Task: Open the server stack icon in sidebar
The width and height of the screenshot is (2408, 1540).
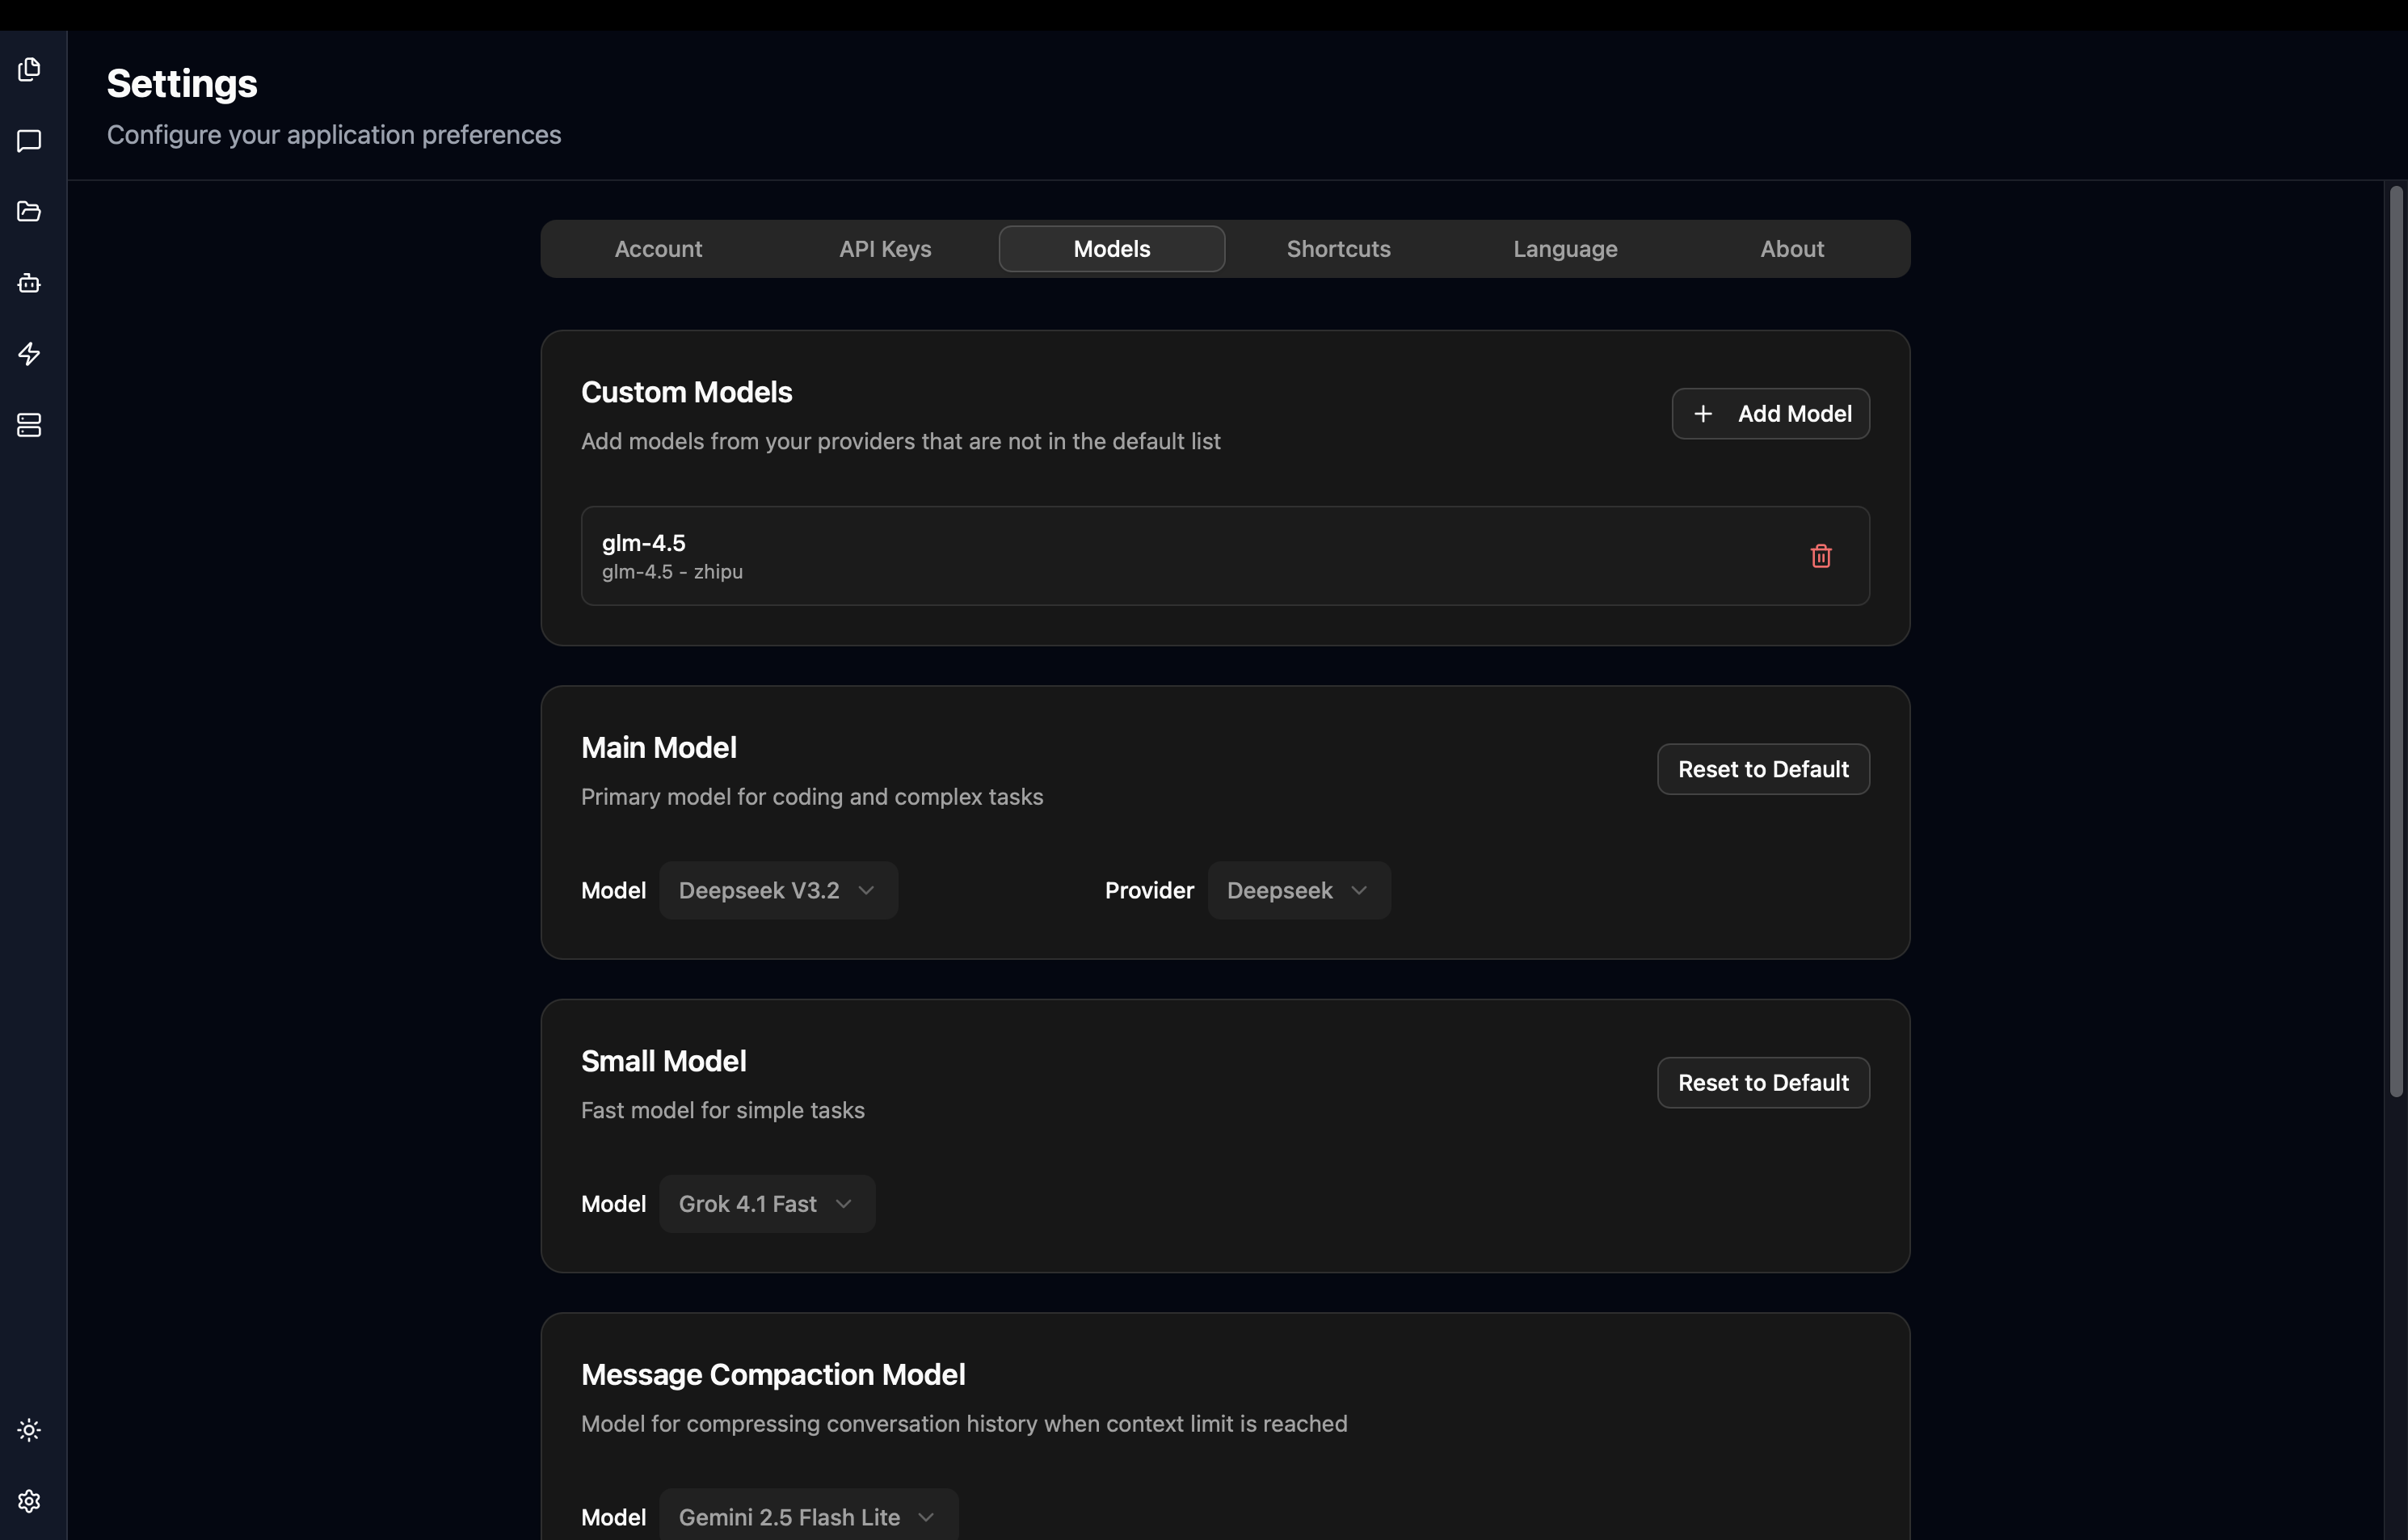Action: 29,425
